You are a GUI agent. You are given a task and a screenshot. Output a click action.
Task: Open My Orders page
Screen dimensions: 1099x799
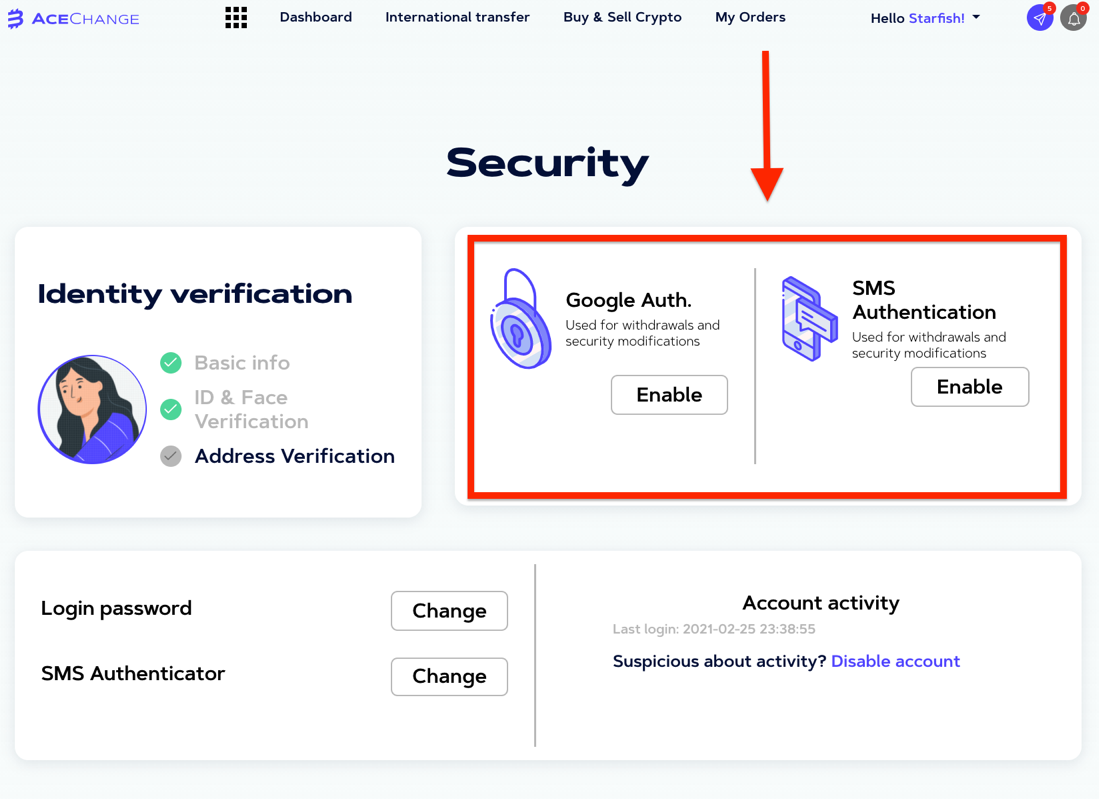pyautogui.click(x=750, y=18)
